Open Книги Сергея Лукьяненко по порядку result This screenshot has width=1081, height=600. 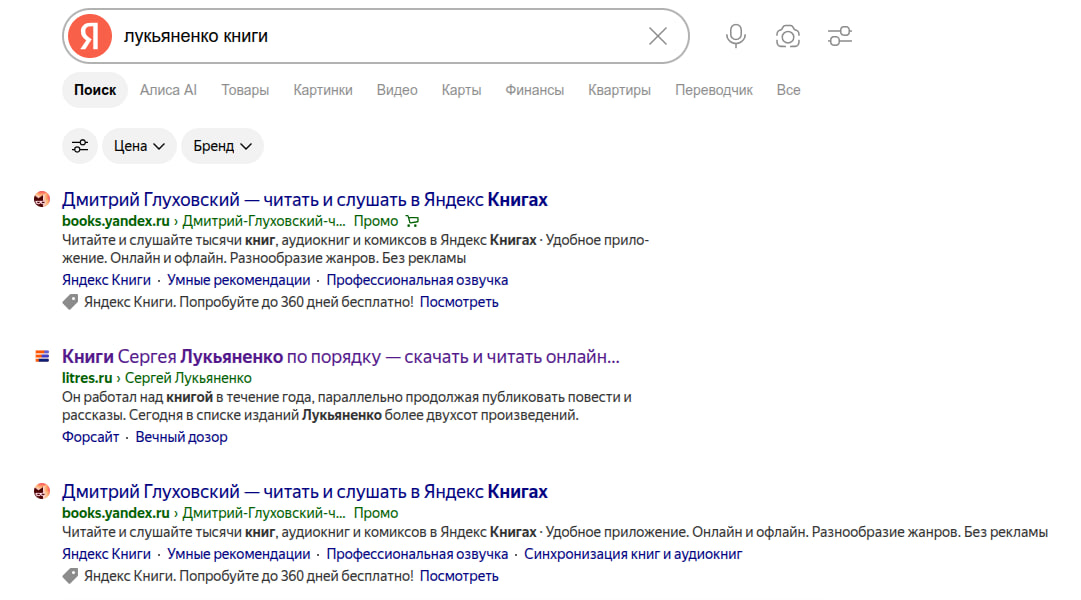341,357
